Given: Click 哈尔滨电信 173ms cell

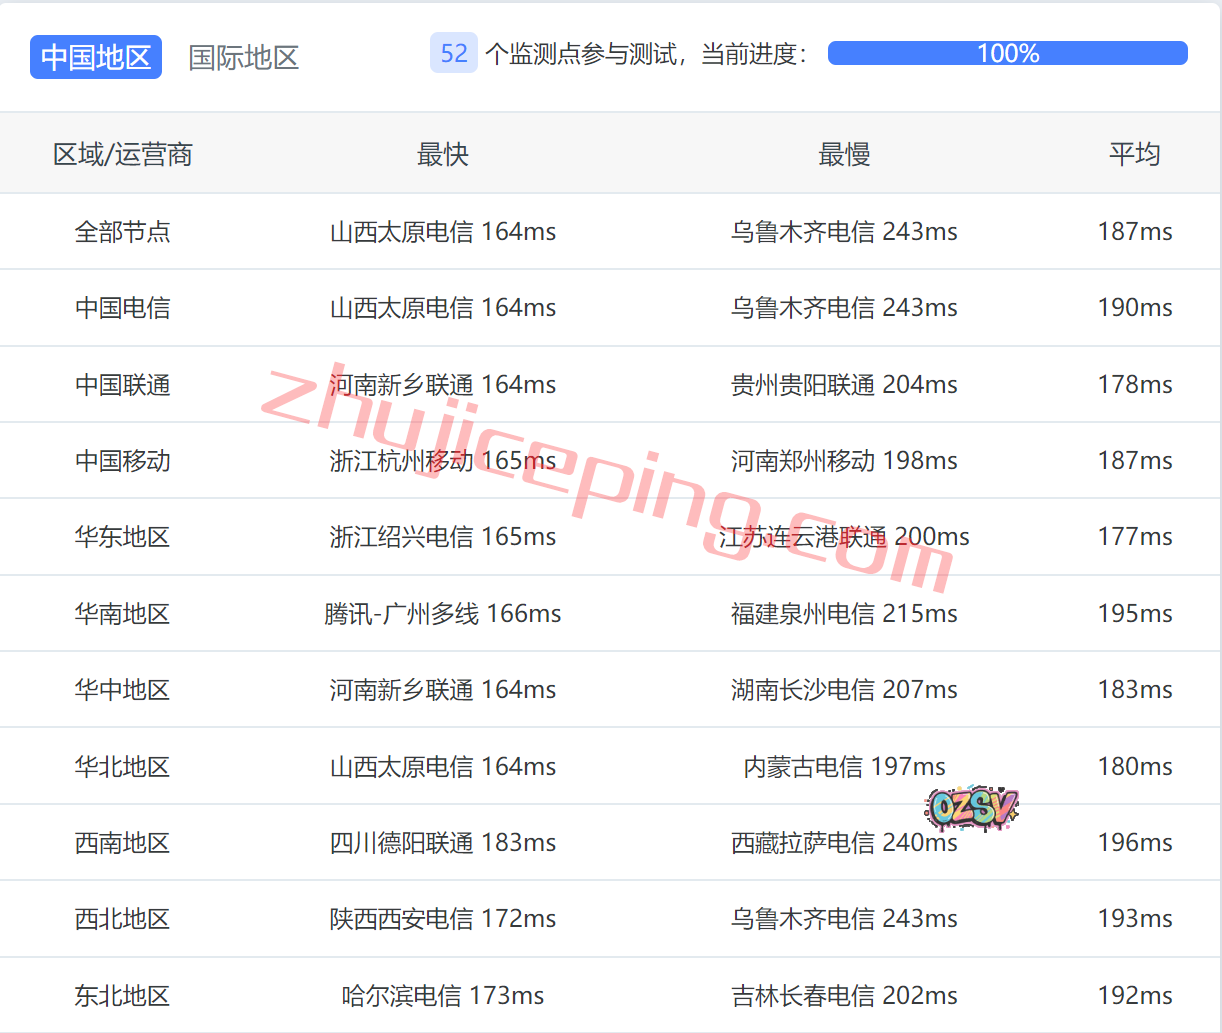Looking at the screenshot, I should coord(442,996).
